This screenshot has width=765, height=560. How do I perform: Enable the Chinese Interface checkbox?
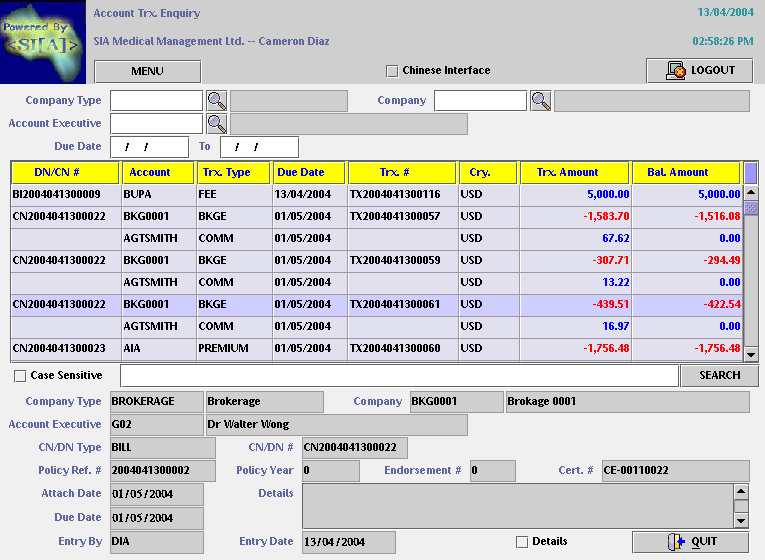coord(392,71)
